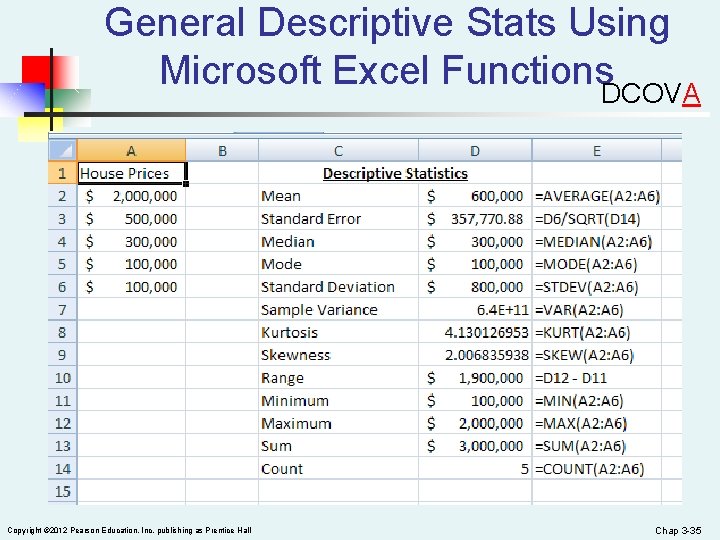Click the Skewness label cell
This screenshot has height=540, width=720.
point(338,355)
